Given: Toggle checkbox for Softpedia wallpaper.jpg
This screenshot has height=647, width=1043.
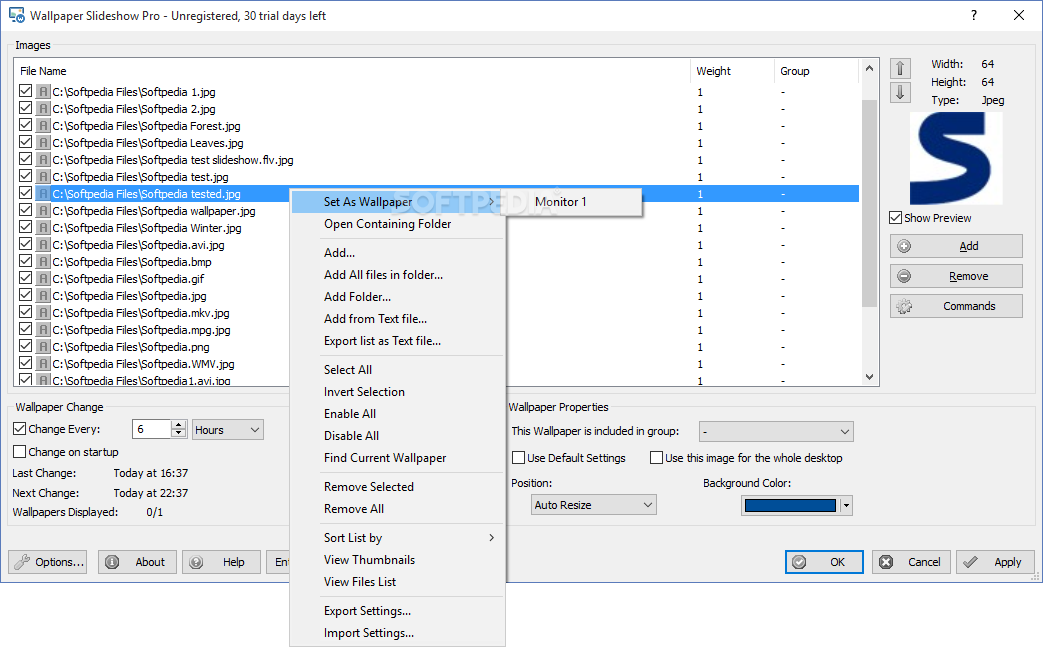Looking at the screenshot, I should point(25,209).
